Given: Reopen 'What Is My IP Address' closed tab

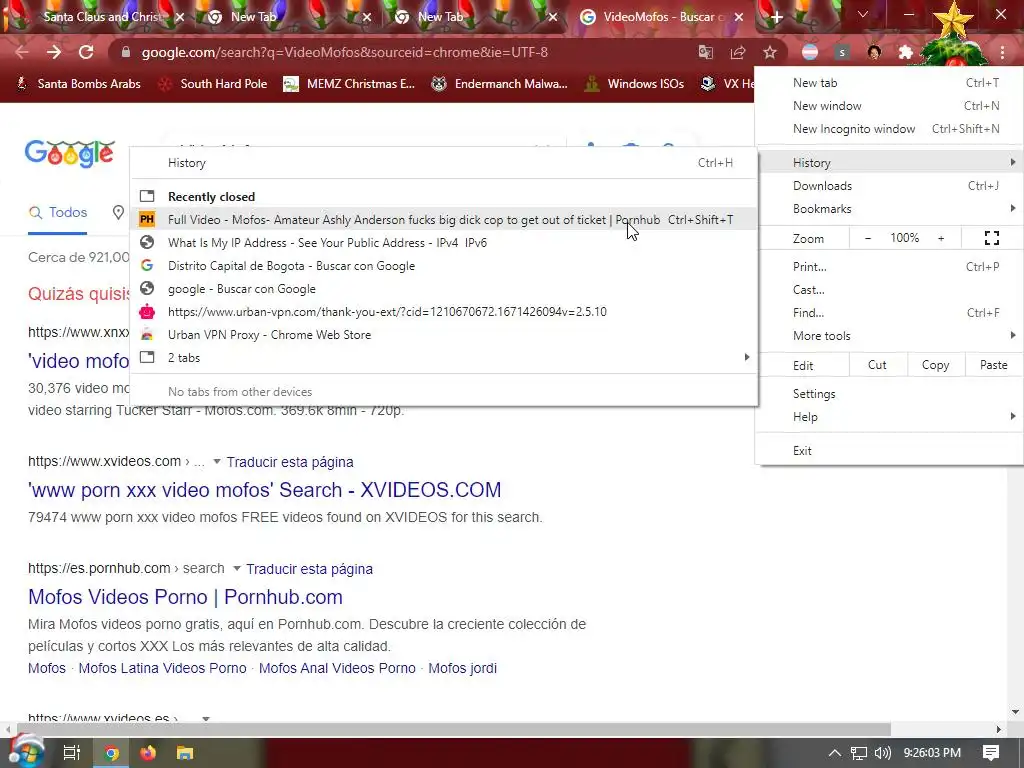Looking at the screenshot, I should coord(444,243).
